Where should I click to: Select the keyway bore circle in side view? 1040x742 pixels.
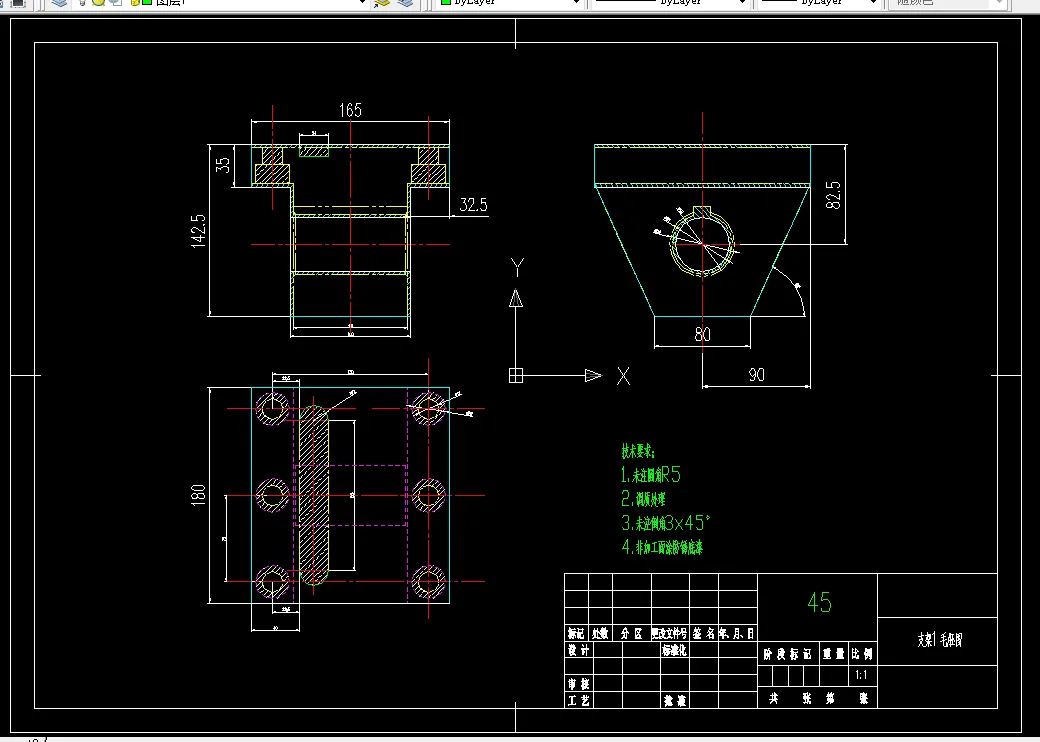tap(702, 244)
